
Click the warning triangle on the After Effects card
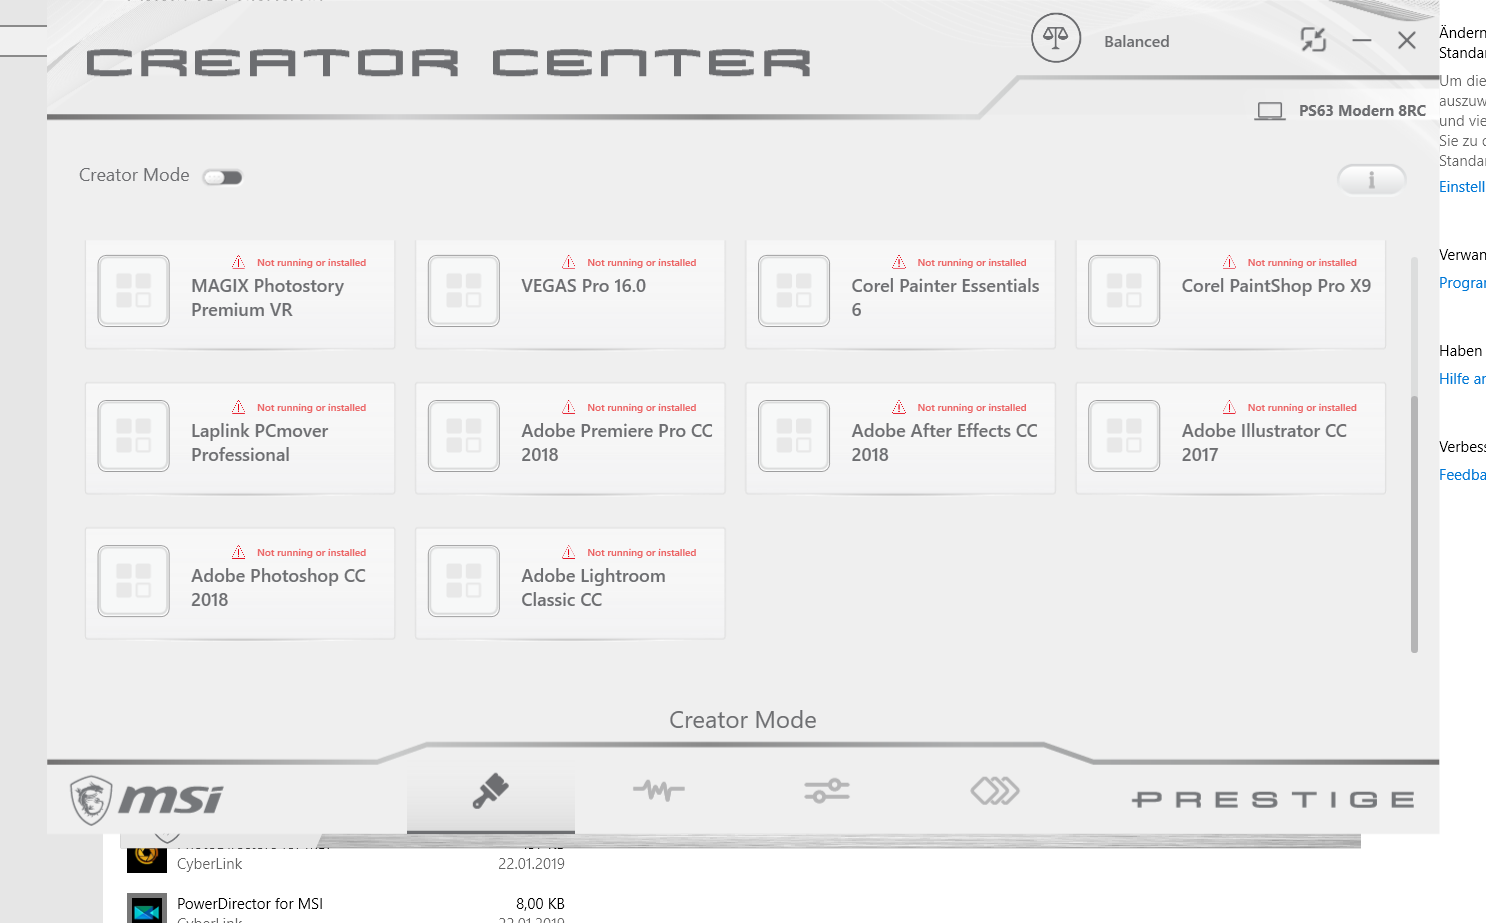899,407
